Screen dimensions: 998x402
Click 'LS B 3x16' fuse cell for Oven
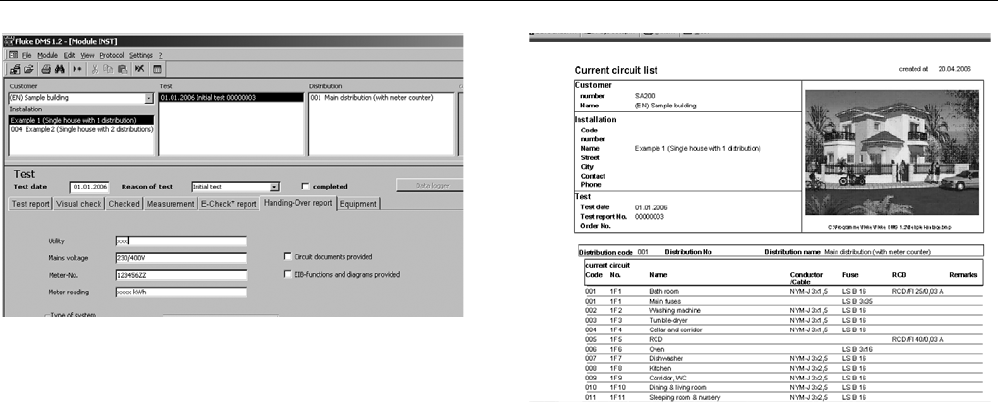[x=857, y=349]
